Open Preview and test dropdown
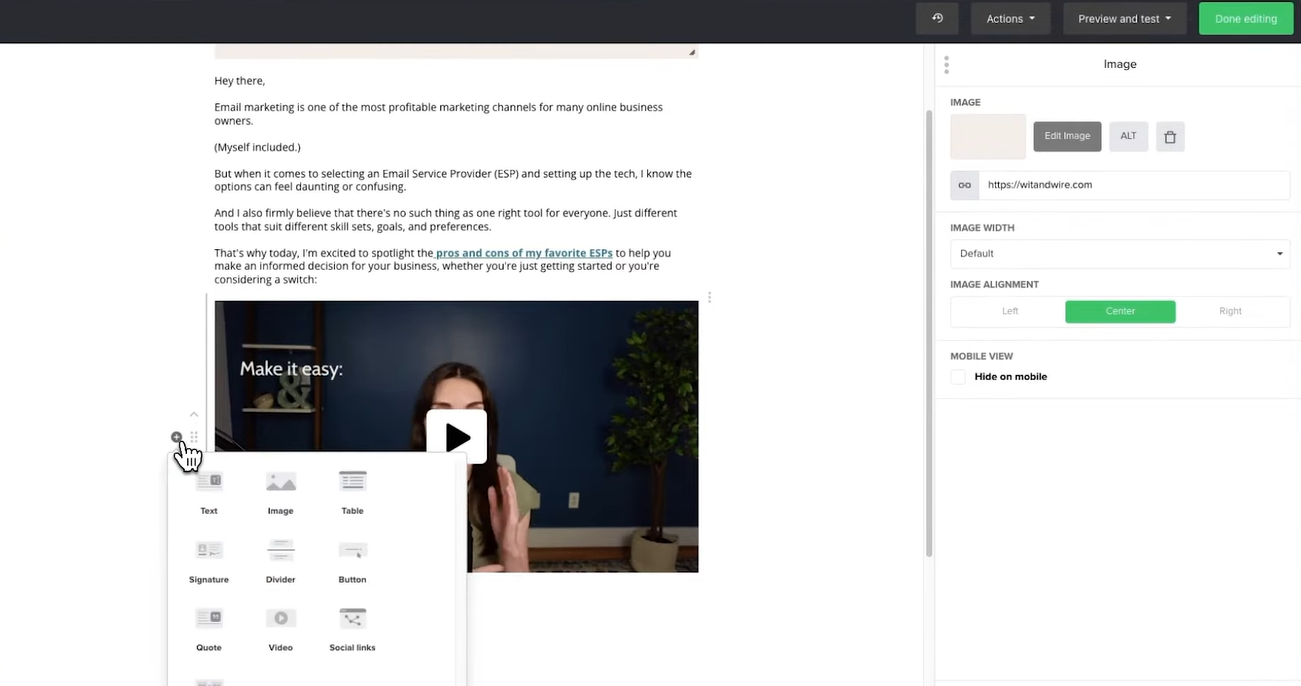The image size is (1301, 686). click(1124, 18)
